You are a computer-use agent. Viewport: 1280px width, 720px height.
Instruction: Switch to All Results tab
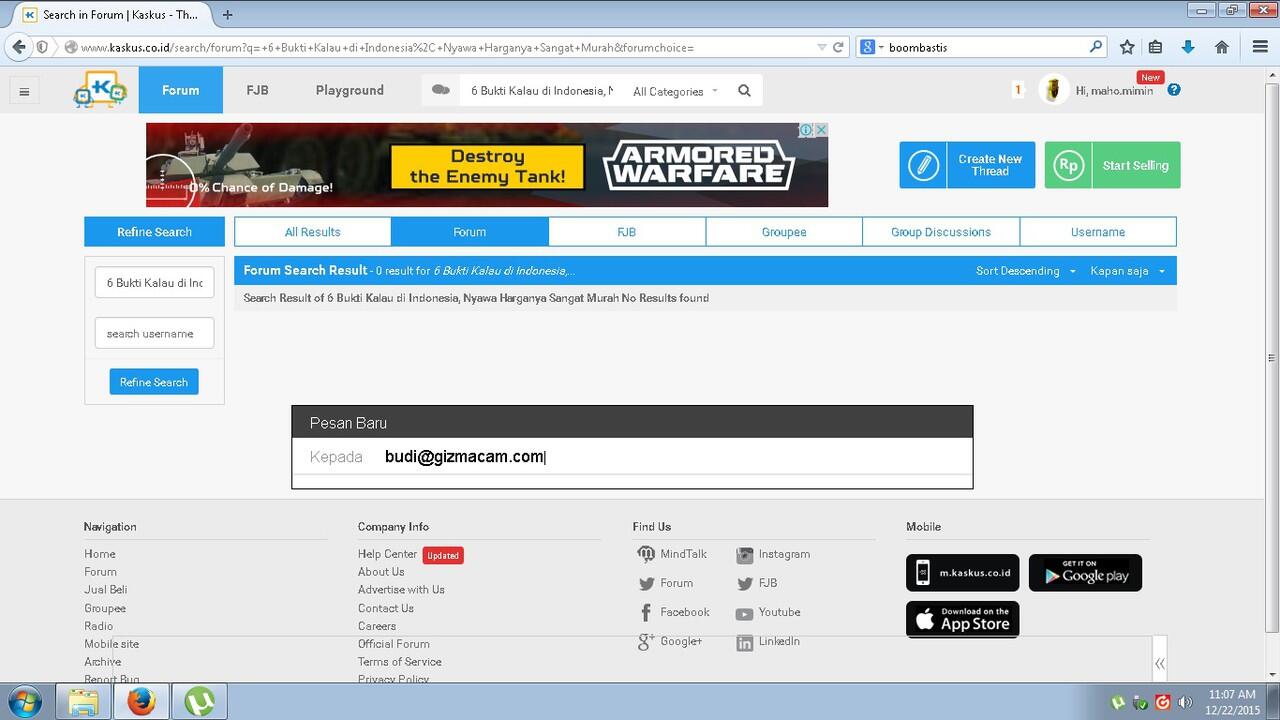313,232
